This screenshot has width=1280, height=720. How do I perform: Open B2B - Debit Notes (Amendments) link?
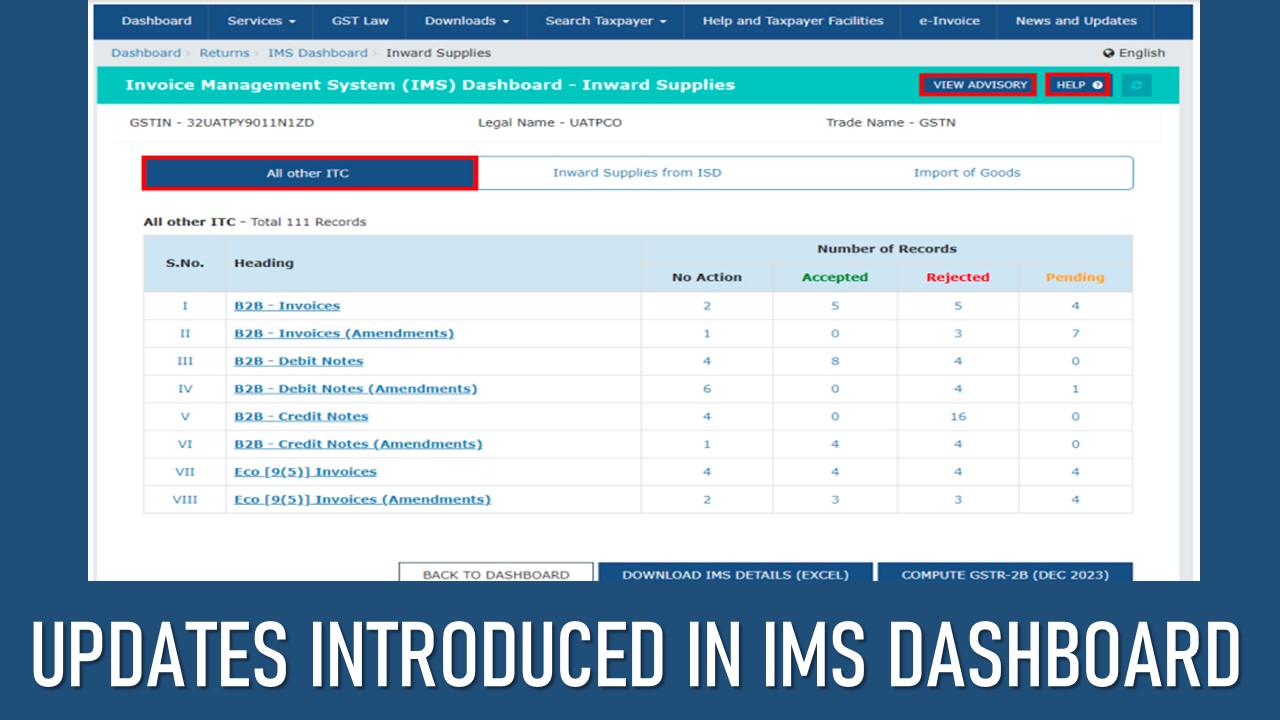356,388
